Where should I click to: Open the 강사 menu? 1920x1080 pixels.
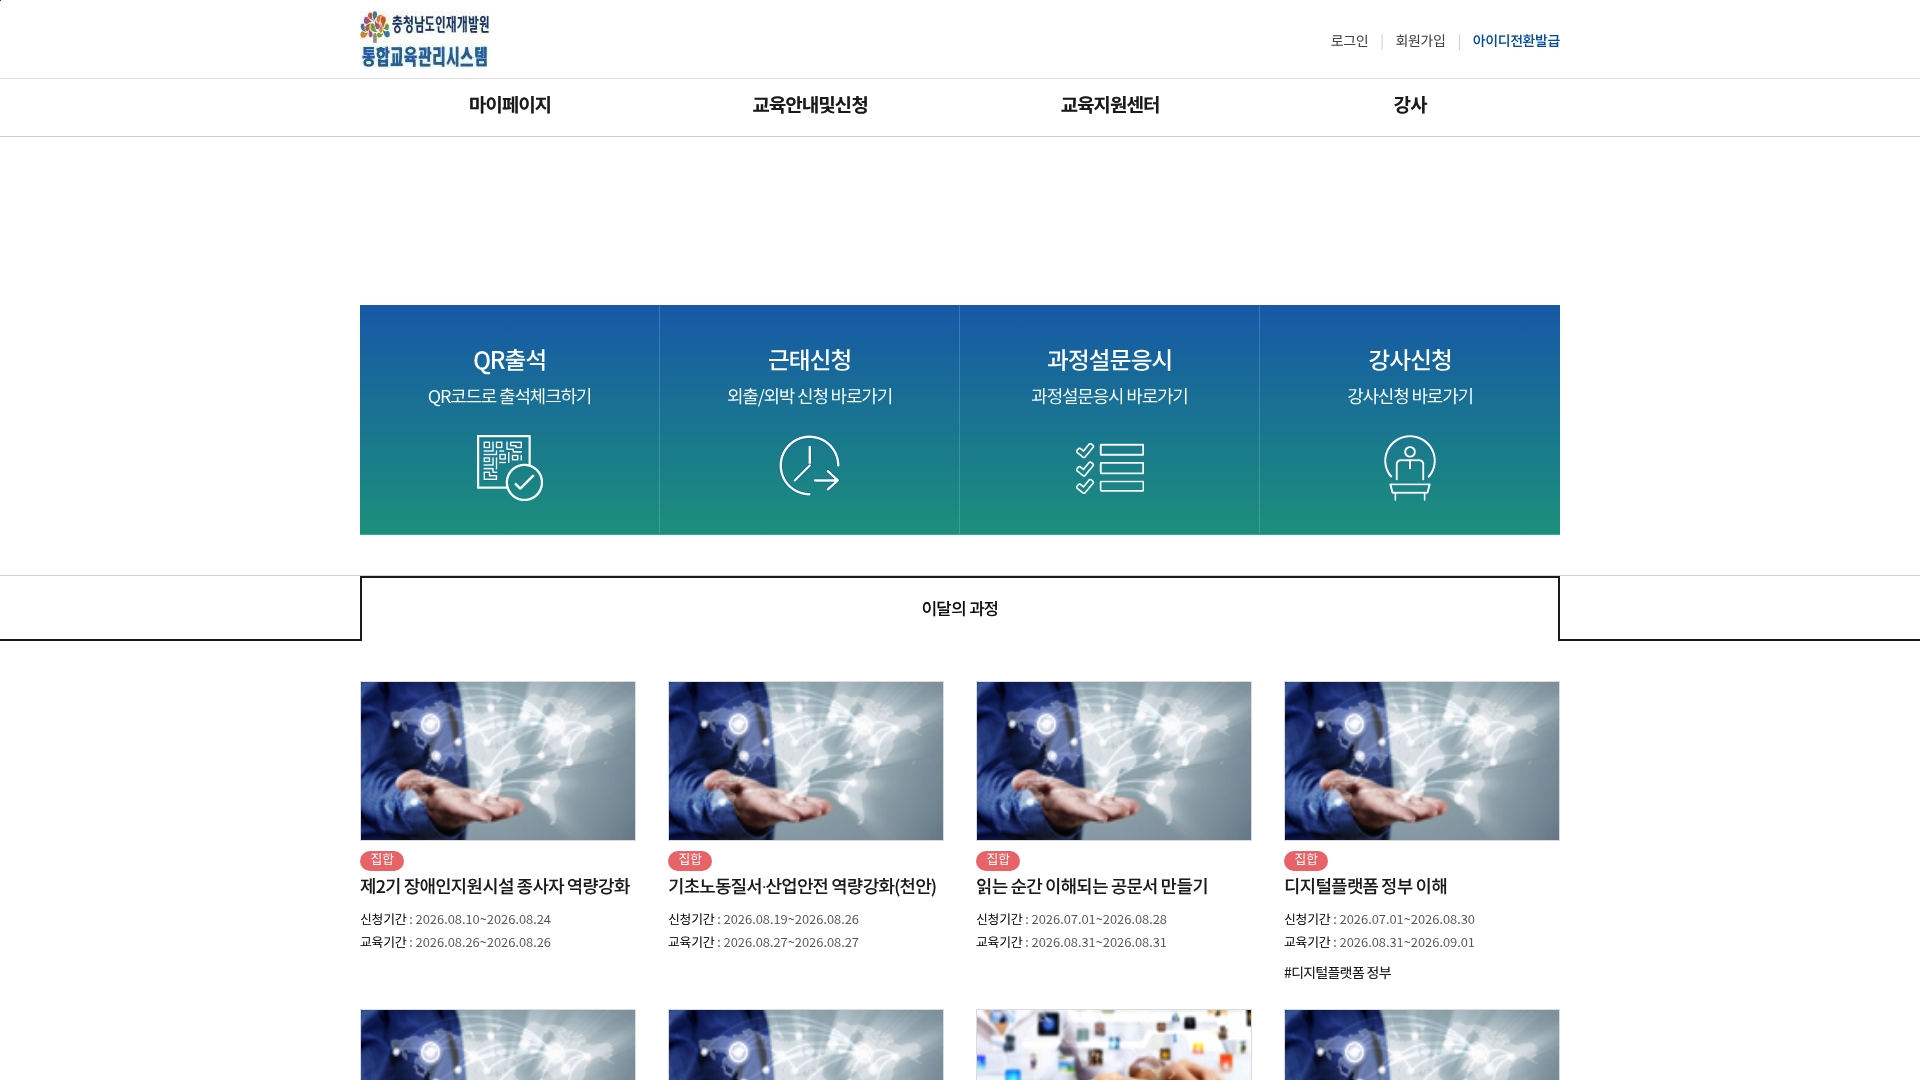click(x=1410, y=105)
